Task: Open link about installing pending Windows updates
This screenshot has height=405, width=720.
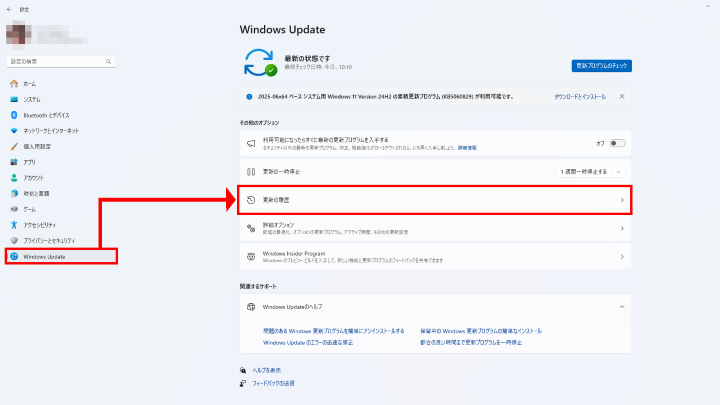Action: pyautogui.click(x=481, y=331)
